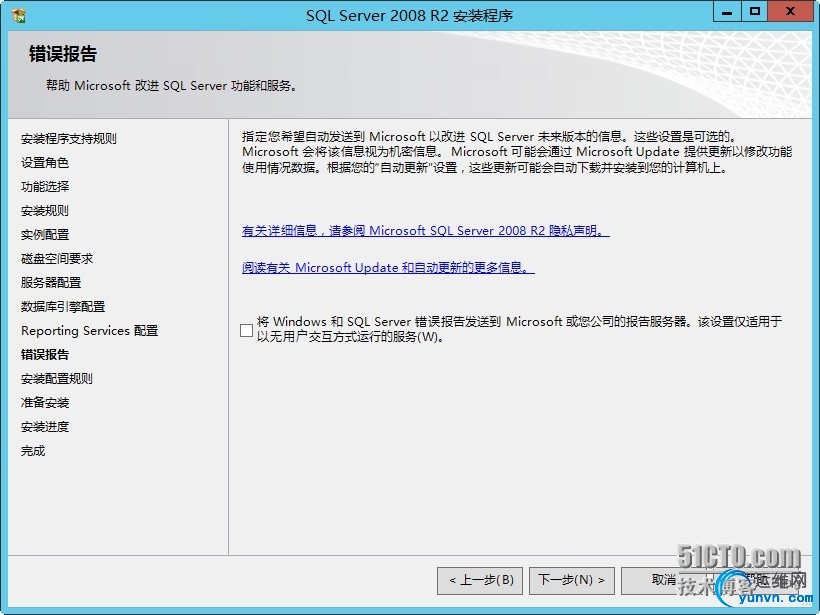
Task: Select 安装配置规则 step in sidebar
Action: pyautogui.click(x=56, y=379)
